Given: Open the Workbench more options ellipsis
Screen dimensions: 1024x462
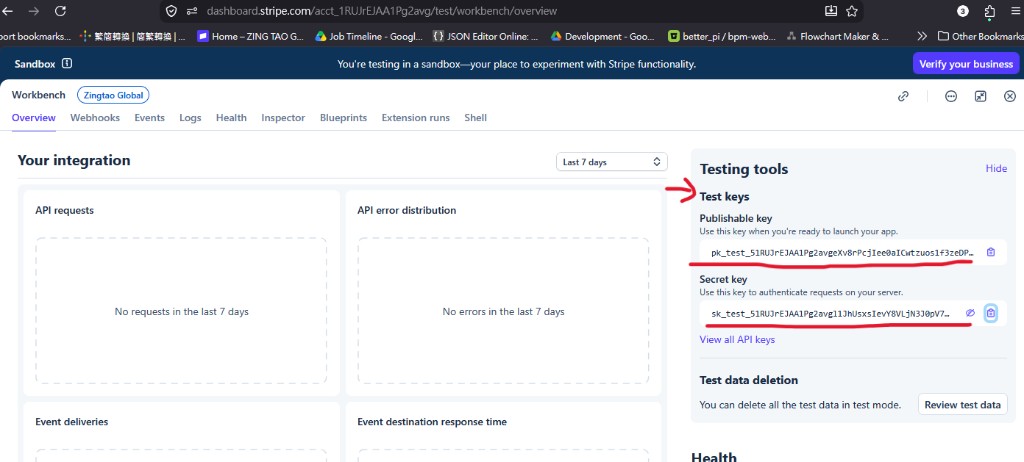Looking at the screenshot, I should (951, 96).
